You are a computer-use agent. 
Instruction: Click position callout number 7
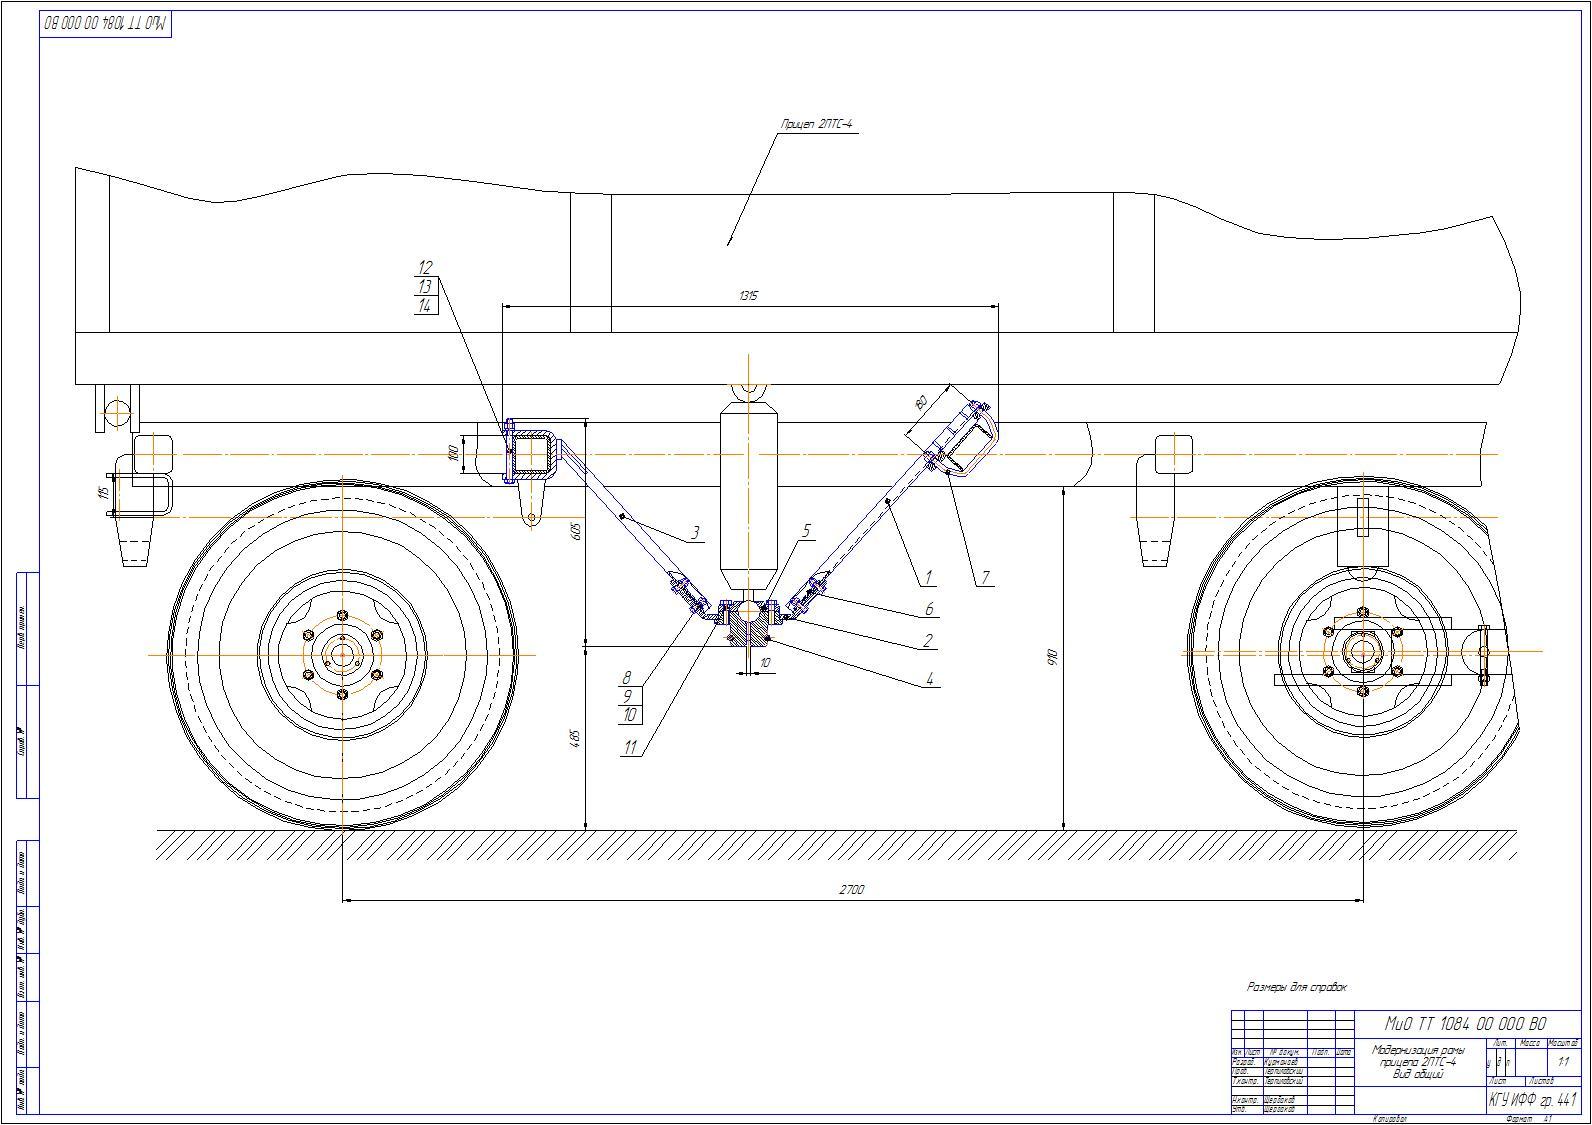pos(984,577)
